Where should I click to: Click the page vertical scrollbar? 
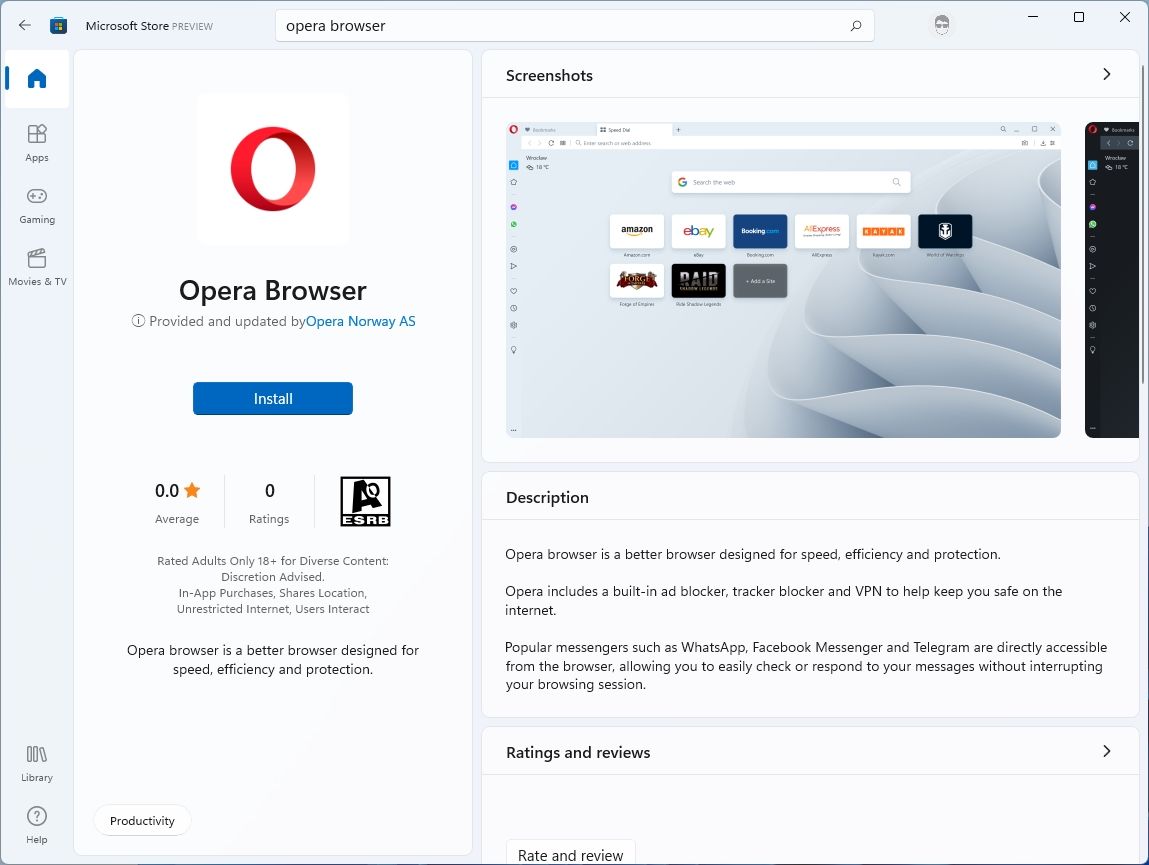[1142, 224]
